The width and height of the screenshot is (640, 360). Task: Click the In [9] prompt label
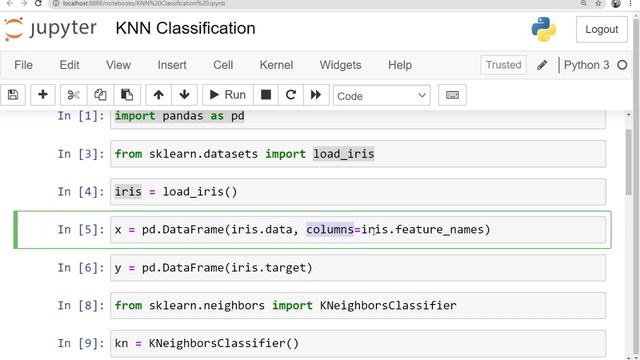tap(81, 343)
